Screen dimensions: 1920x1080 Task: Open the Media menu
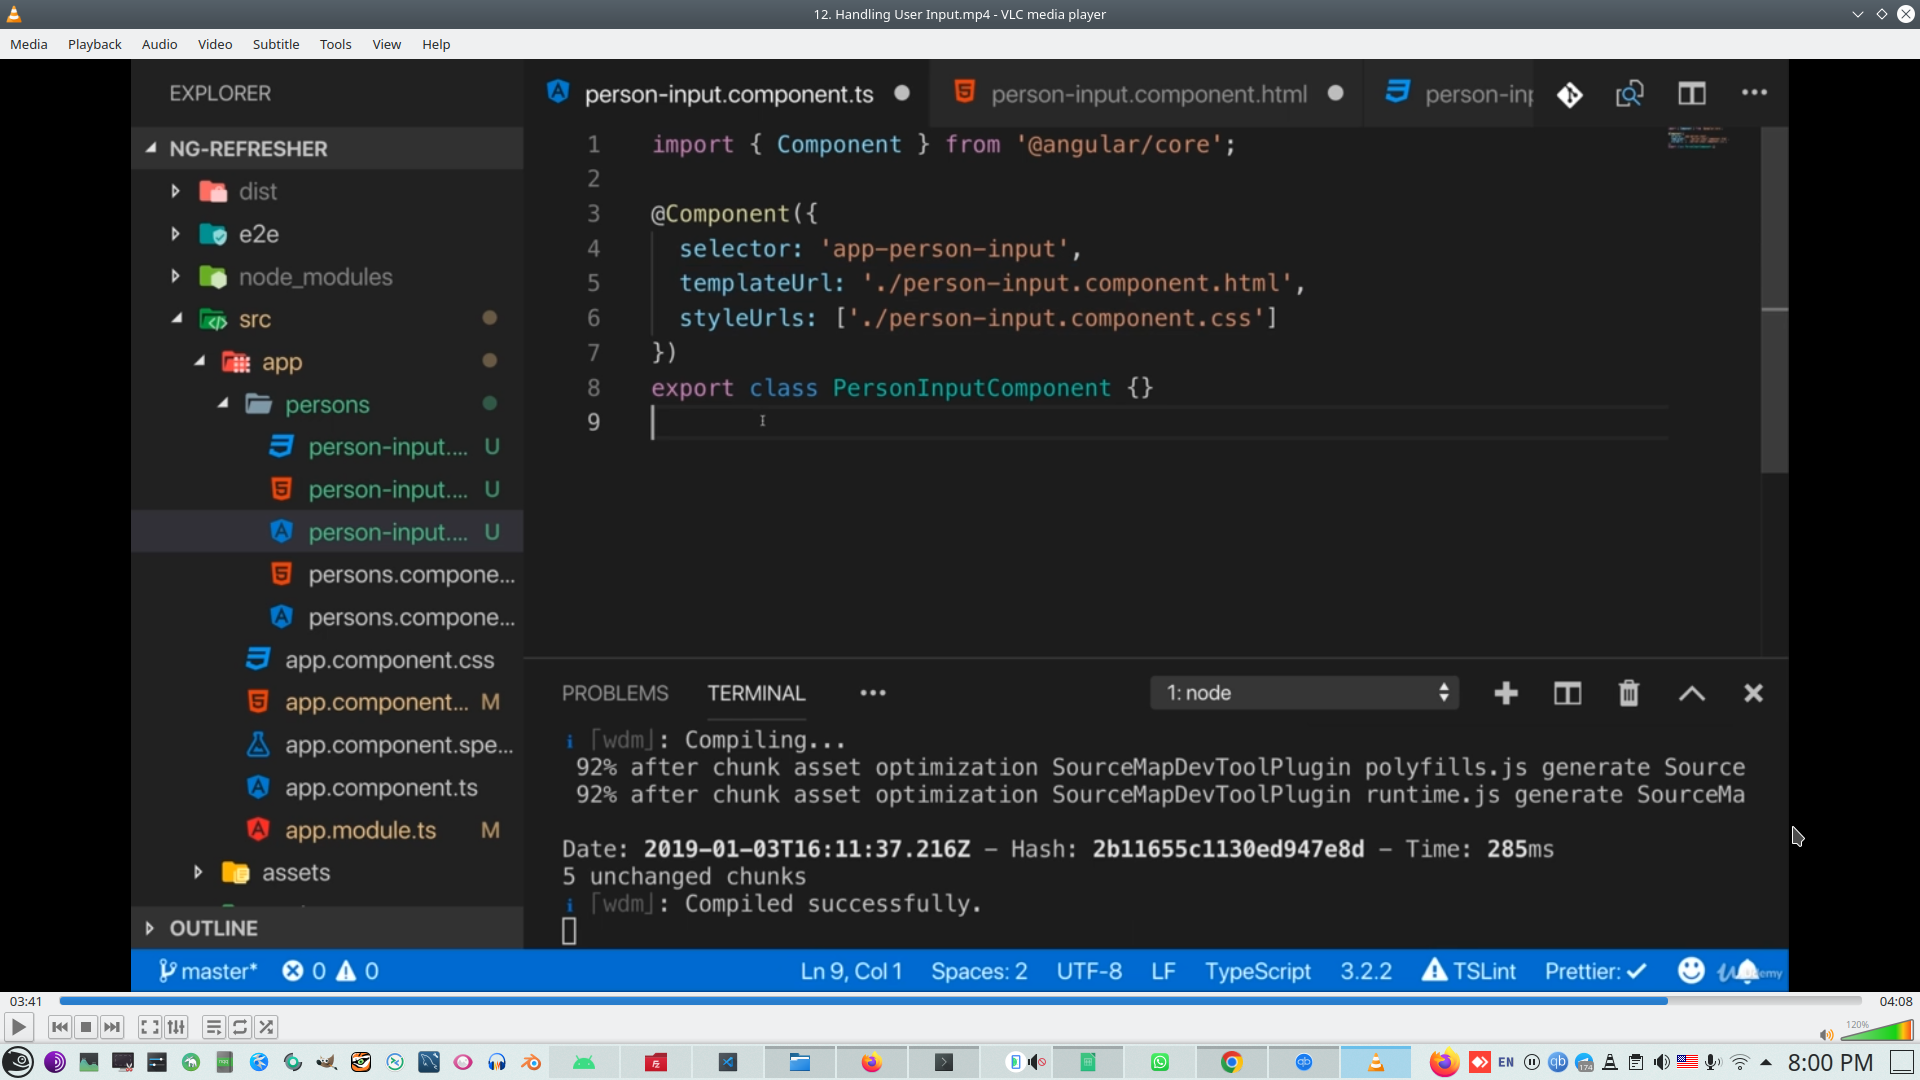tap(29, 44)
